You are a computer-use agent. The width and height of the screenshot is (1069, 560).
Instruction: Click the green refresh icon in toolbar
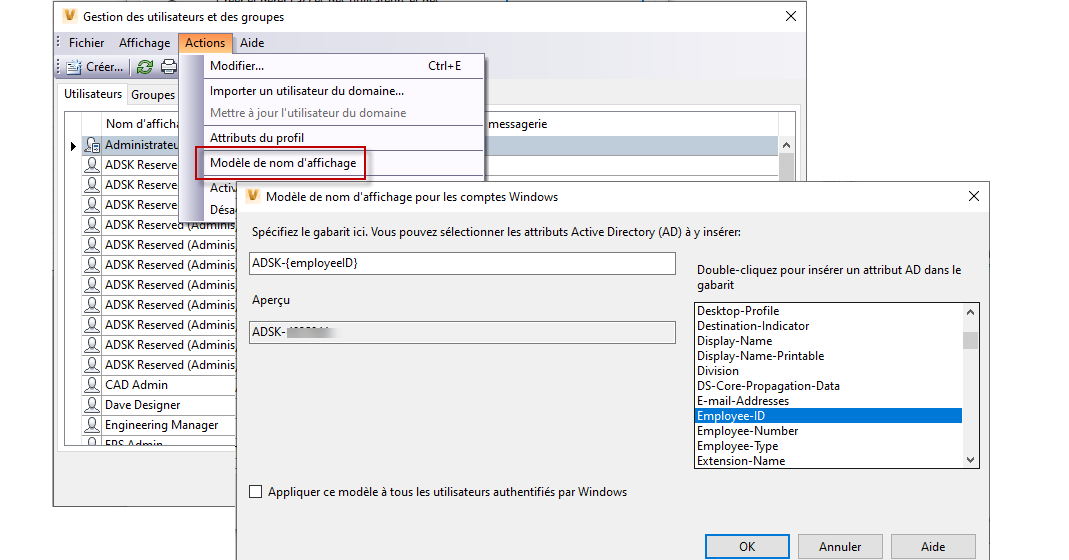(145, 67)
